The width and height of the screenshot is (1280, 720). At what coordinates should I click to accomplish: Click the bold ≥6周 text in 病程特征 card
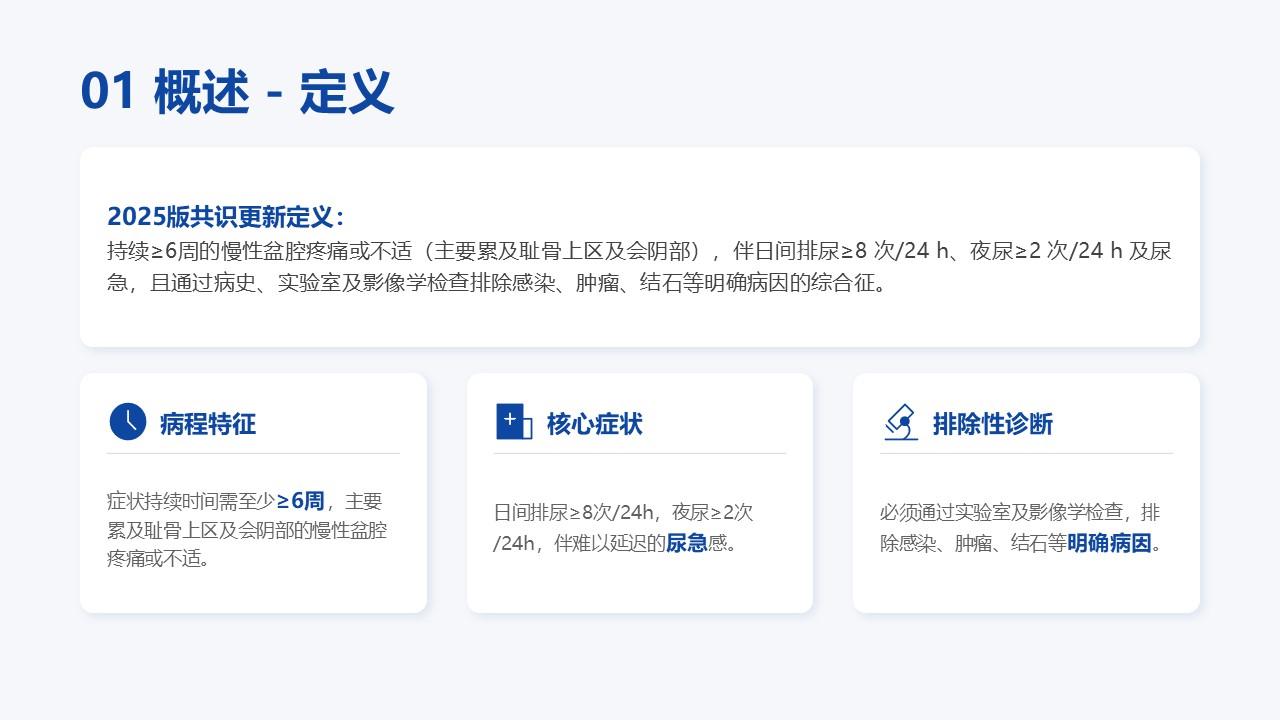pyautogui.click(x=300, y=501)
